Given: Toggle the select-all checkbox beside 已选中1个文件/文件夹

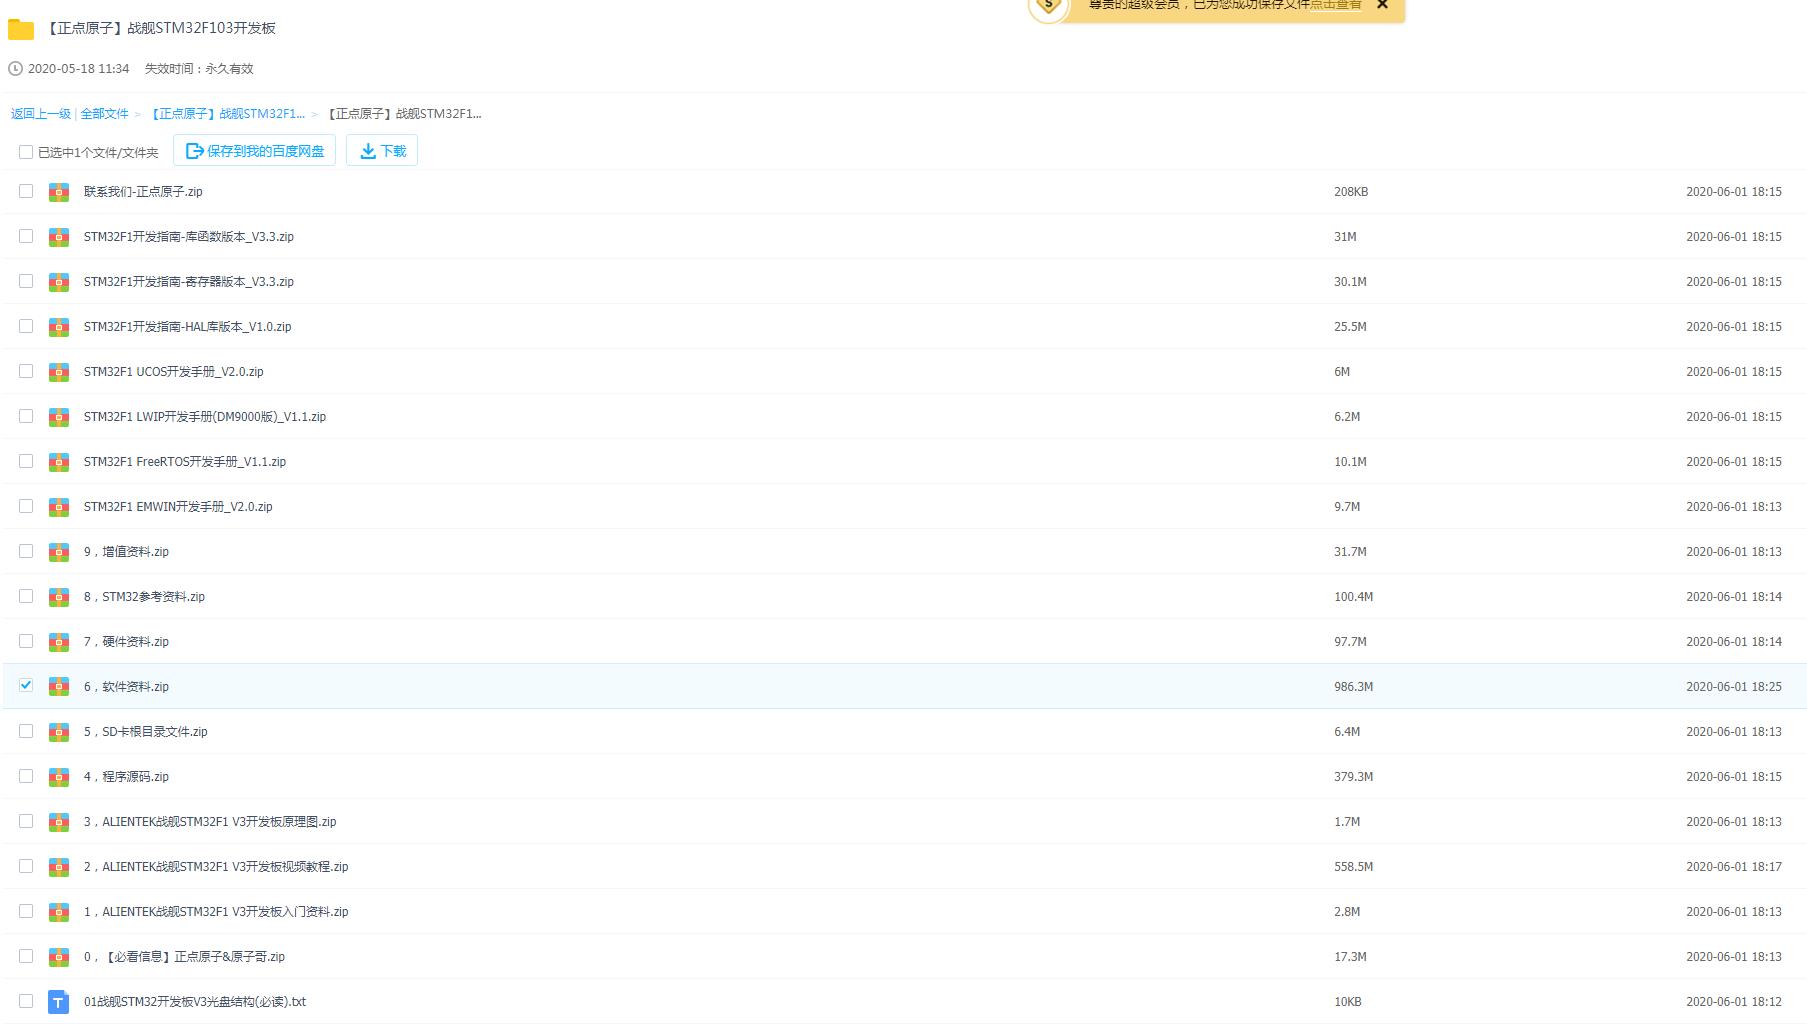Looking at the screenshot, I should coord(26,152).
